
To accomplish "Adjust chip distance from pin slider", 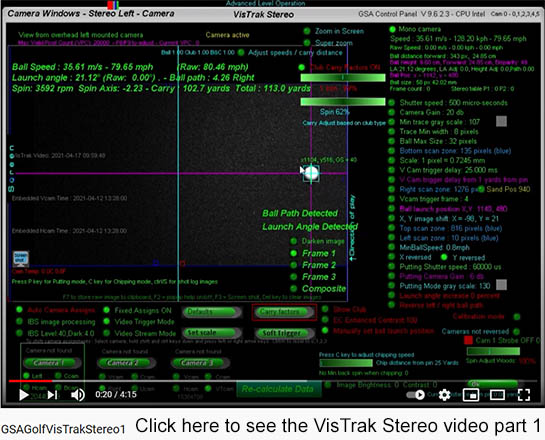I will (x=346, y=363).
